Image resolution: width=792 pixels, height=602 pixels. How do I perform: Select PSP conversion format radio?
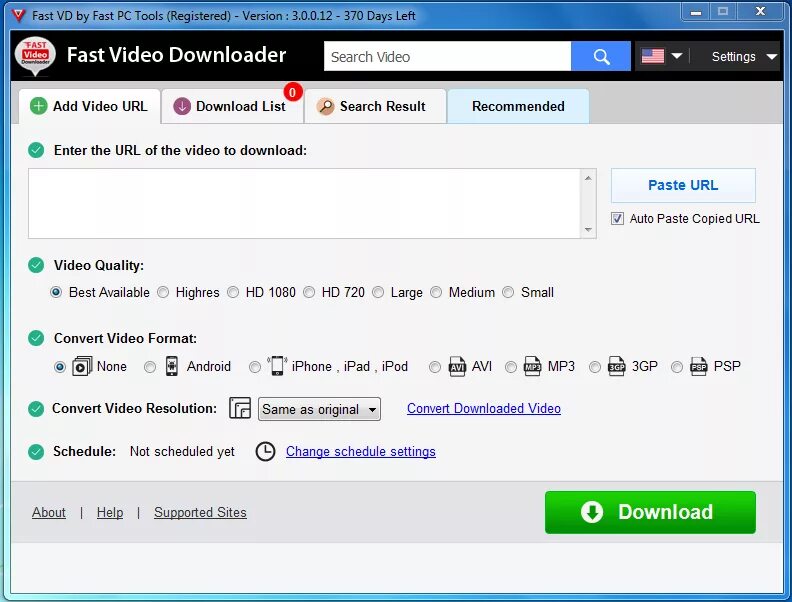(677, 367)
